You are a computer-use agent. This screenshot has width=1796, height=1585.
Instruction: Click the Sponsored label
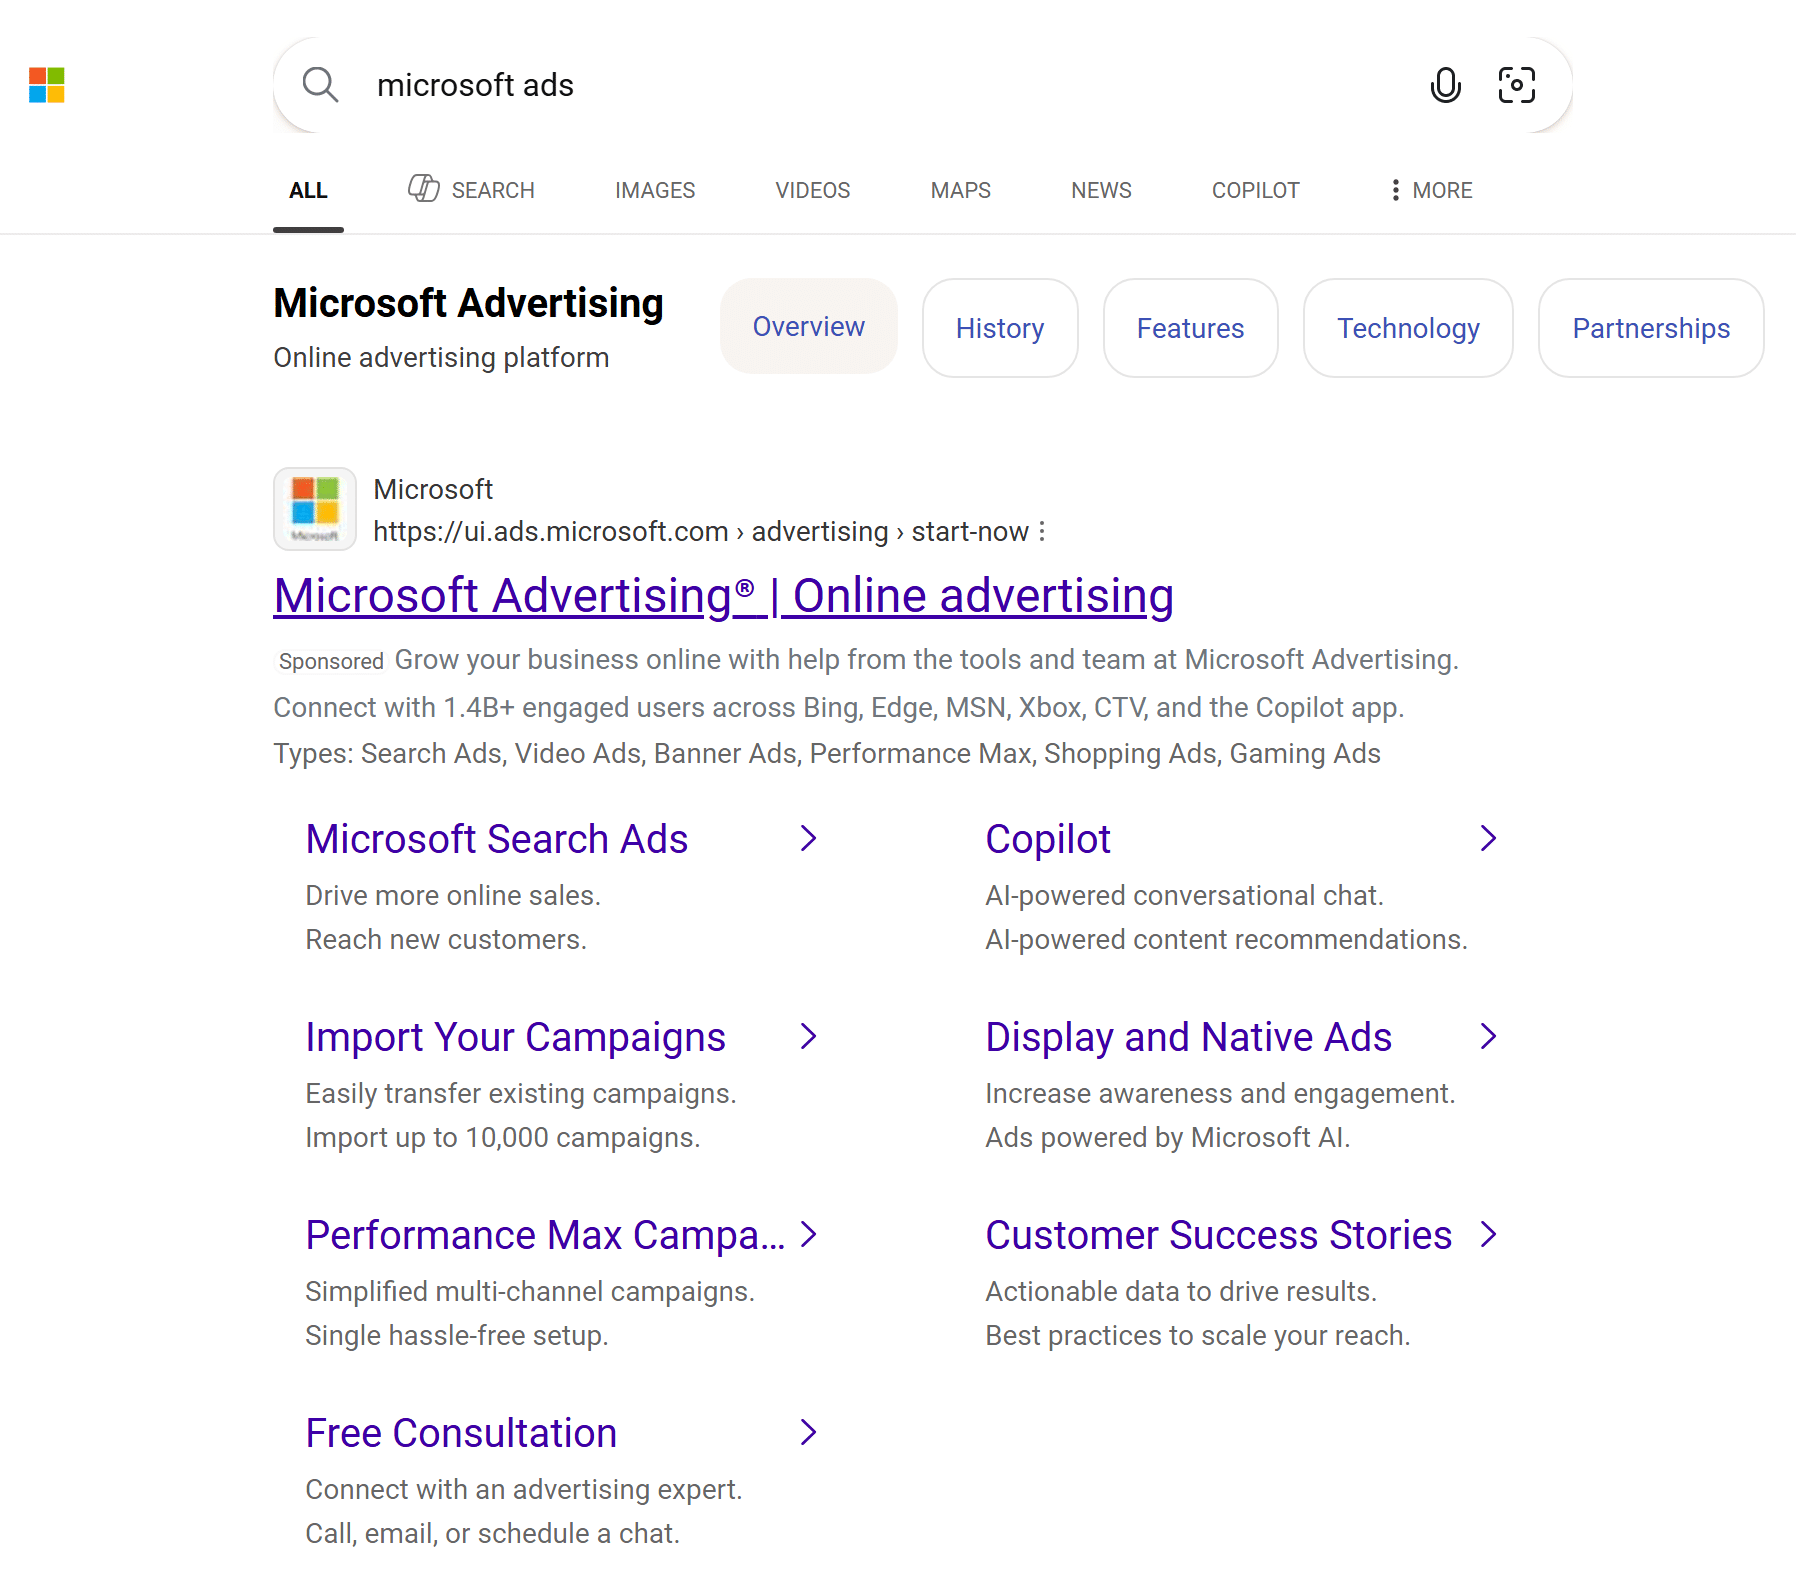pos(331,661)
